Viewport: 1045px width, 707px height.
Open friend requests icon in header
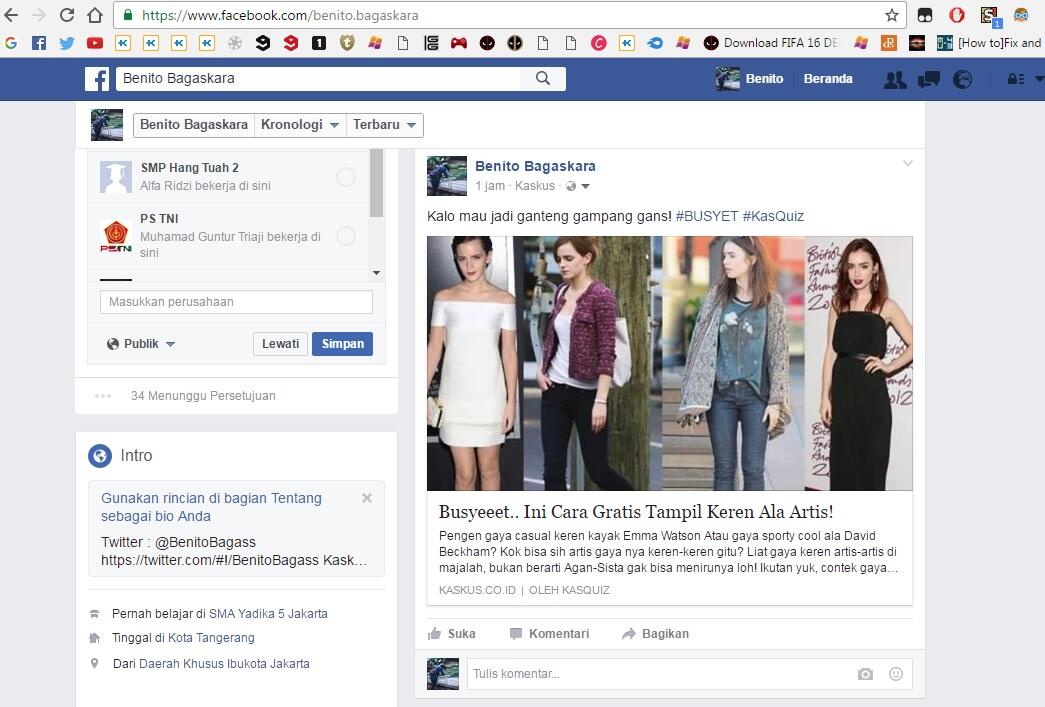(894, 80)
